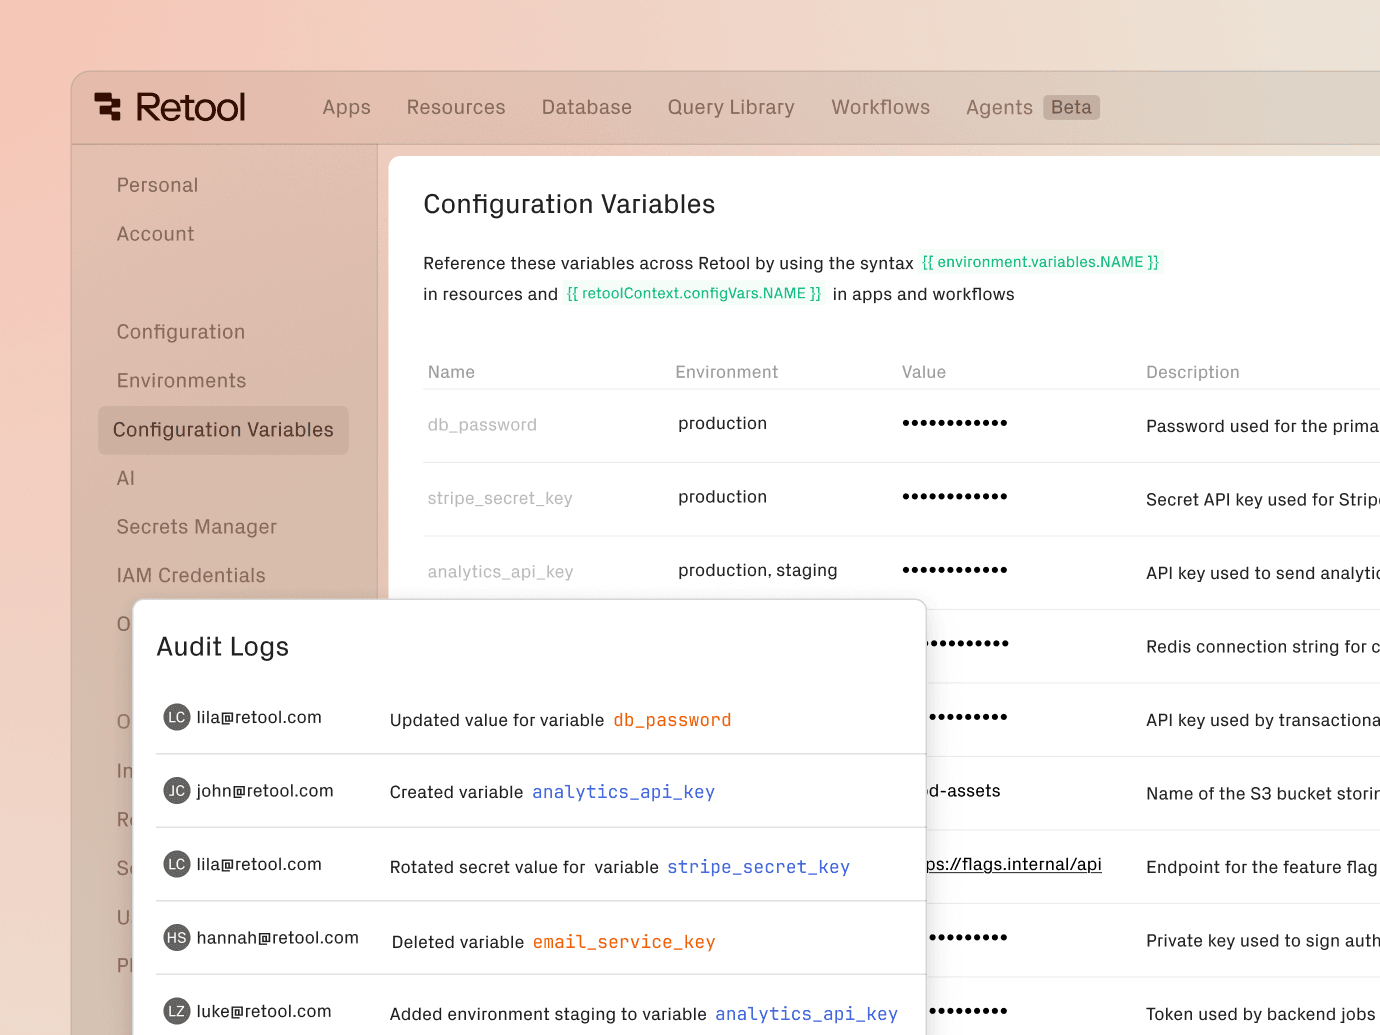Image resolution: width=1380 pixels, height=1035 pixels.
Task: Click analytics_api_key in Added environment staging entry
Action: 806,1014
